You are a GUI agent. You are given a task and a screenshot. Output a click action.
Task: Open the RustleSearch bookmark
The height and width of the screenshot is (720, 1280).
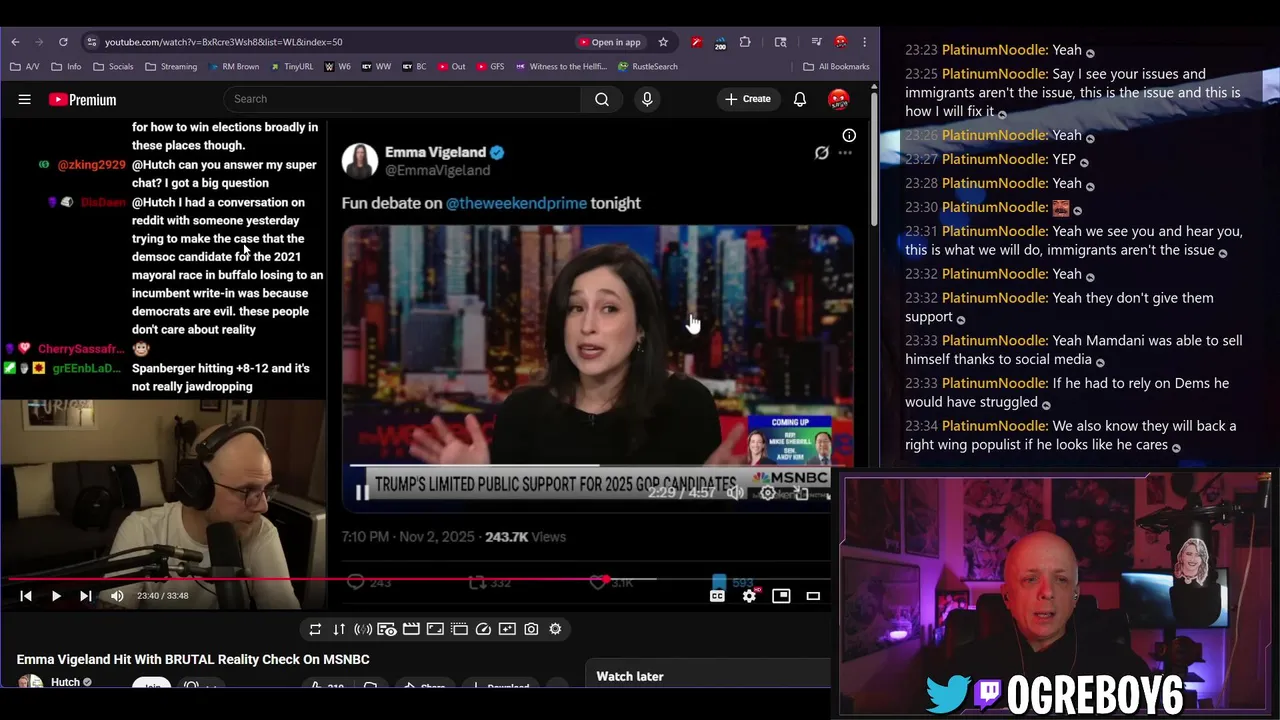point(648,67)
